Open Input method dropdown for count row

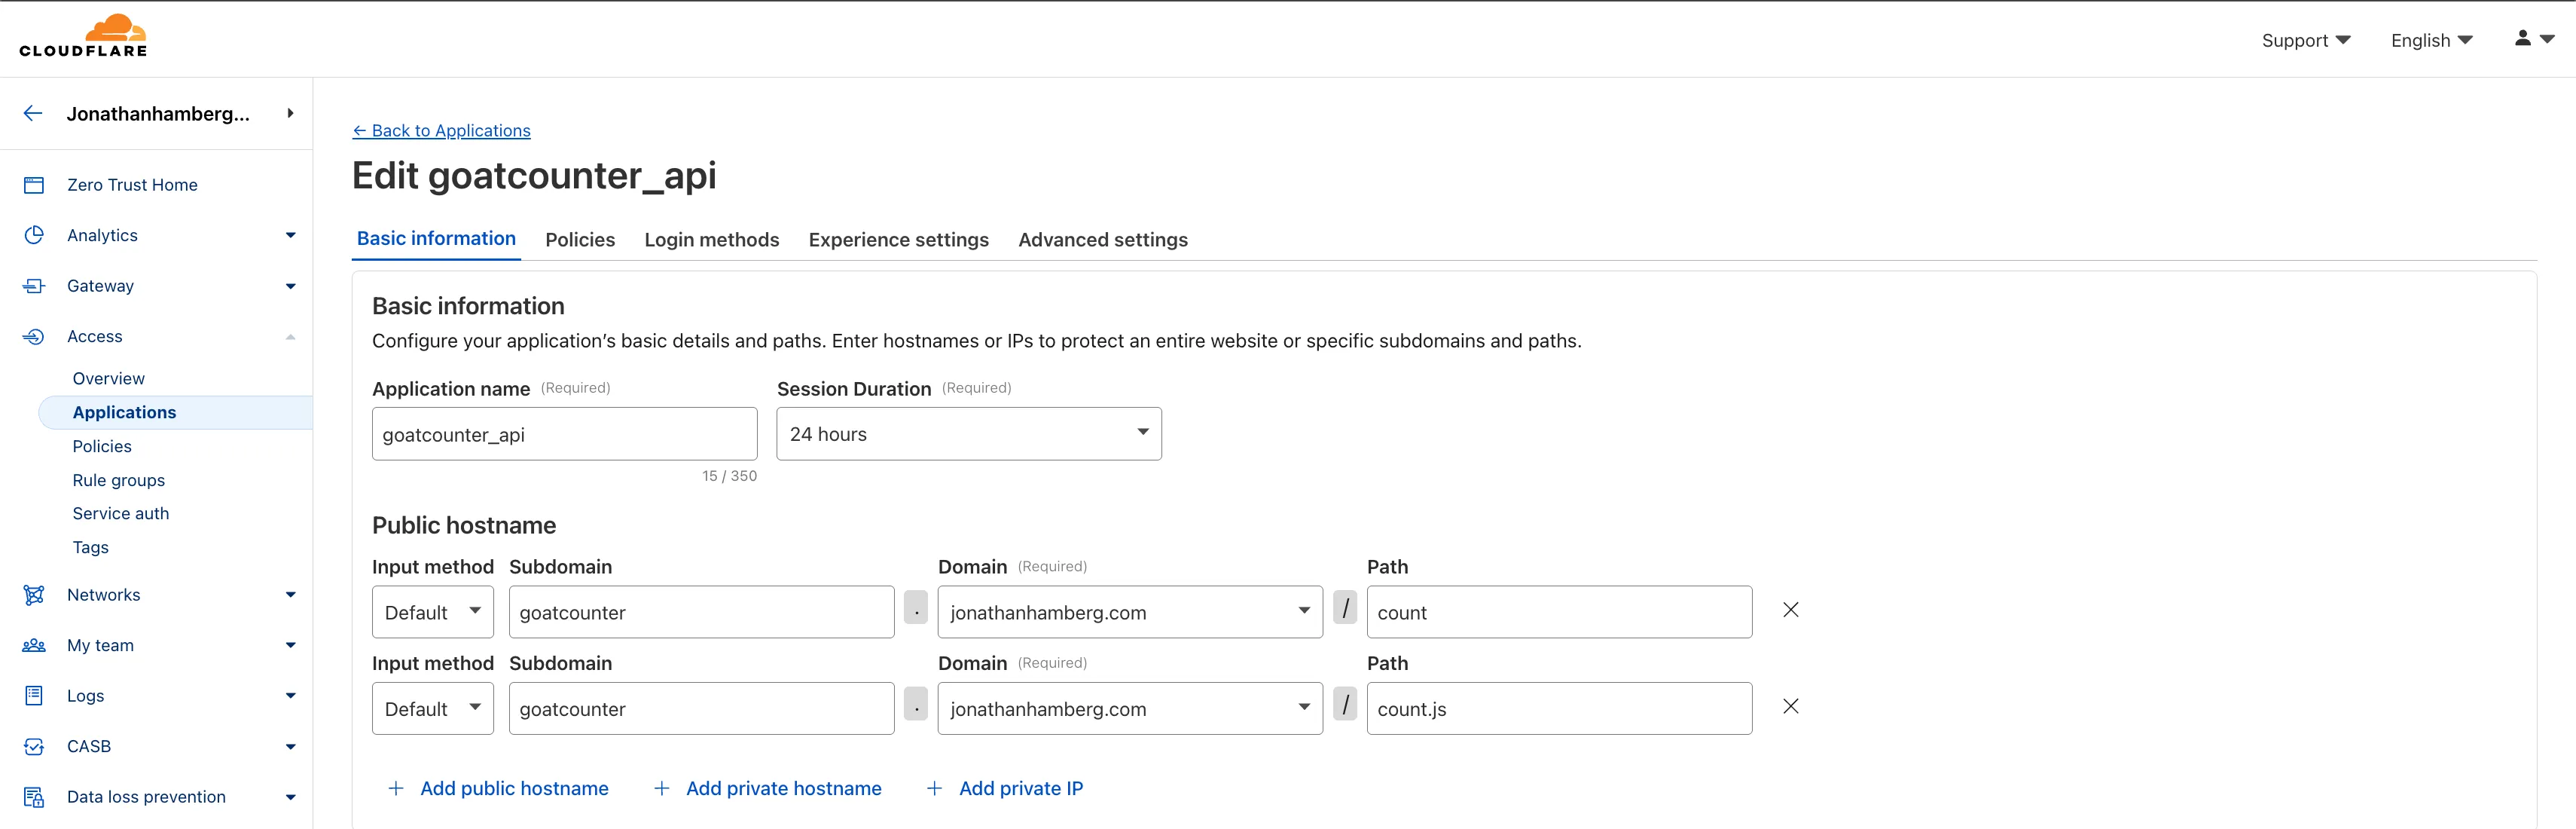coord(432,612)
